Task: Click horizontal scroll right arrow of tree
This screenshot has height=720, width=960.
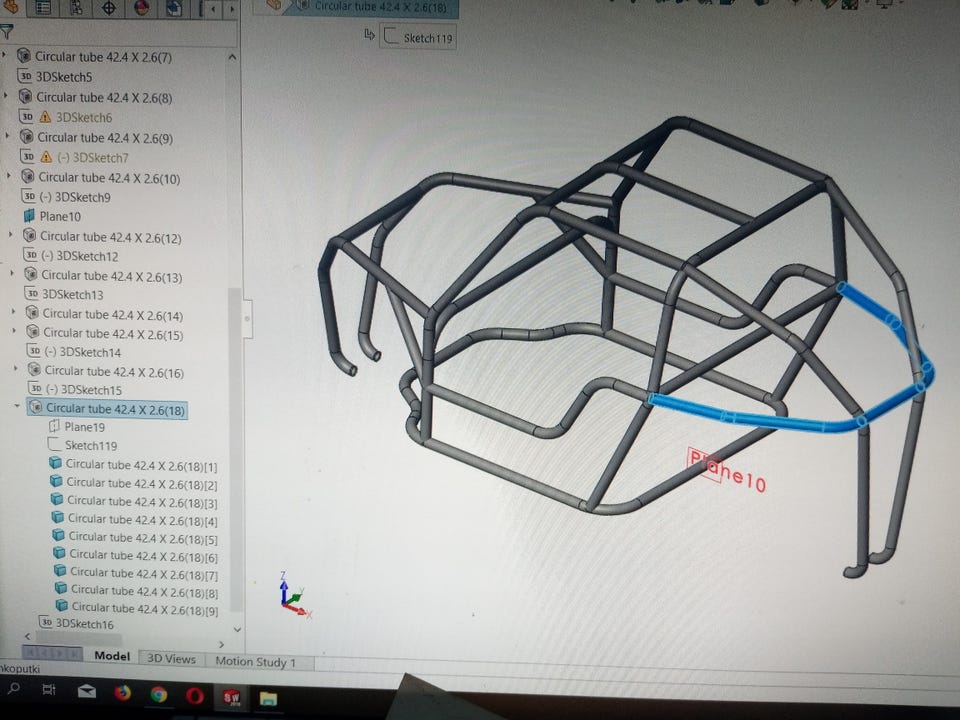Action: coord(221,644)
